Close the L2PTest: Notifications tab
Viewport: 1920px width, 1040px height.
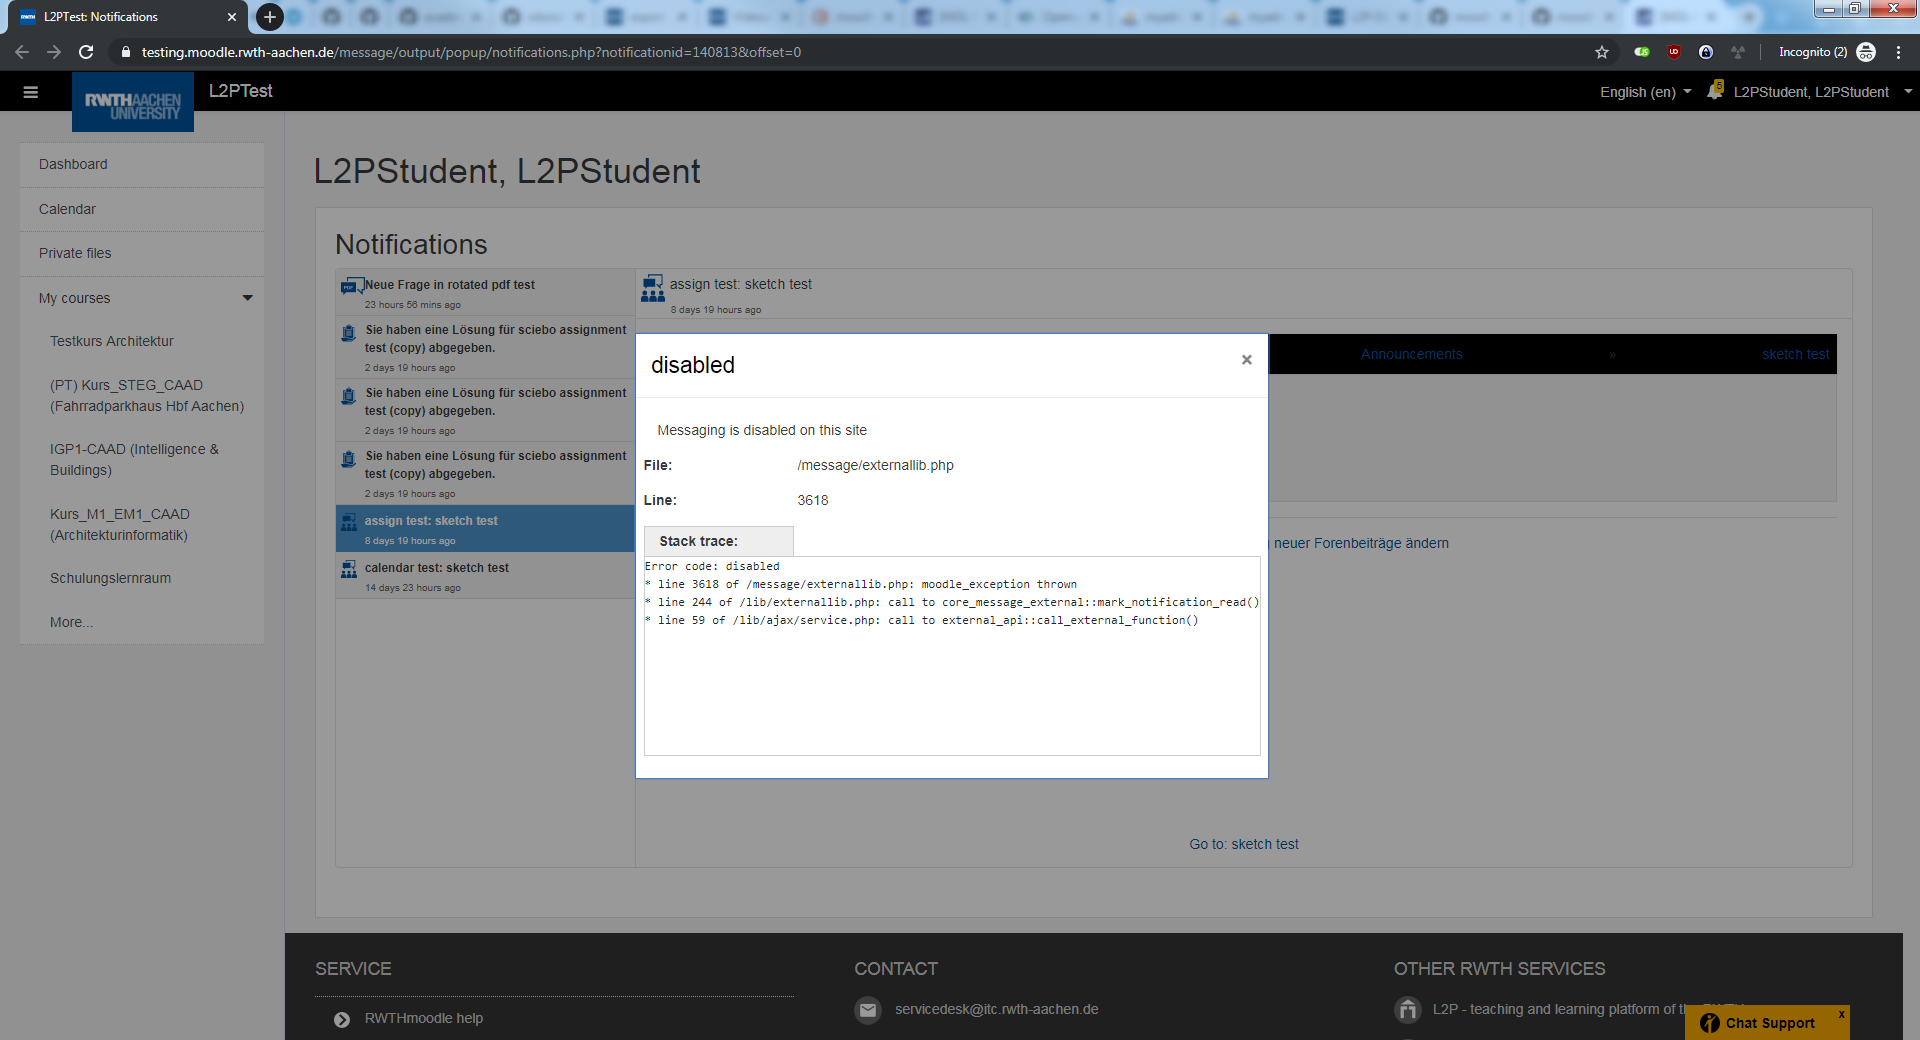[x=232, y=17]
